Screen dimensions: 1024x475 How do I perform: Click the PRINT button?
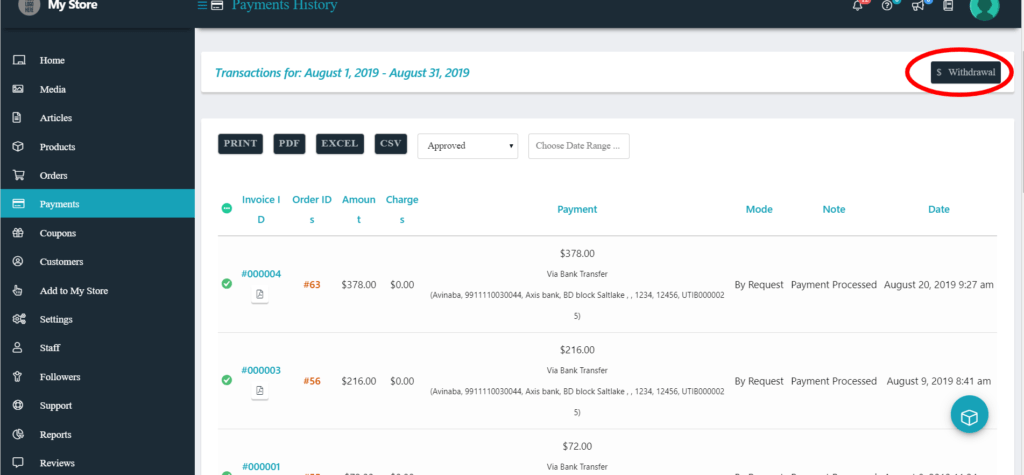[240, 144]
